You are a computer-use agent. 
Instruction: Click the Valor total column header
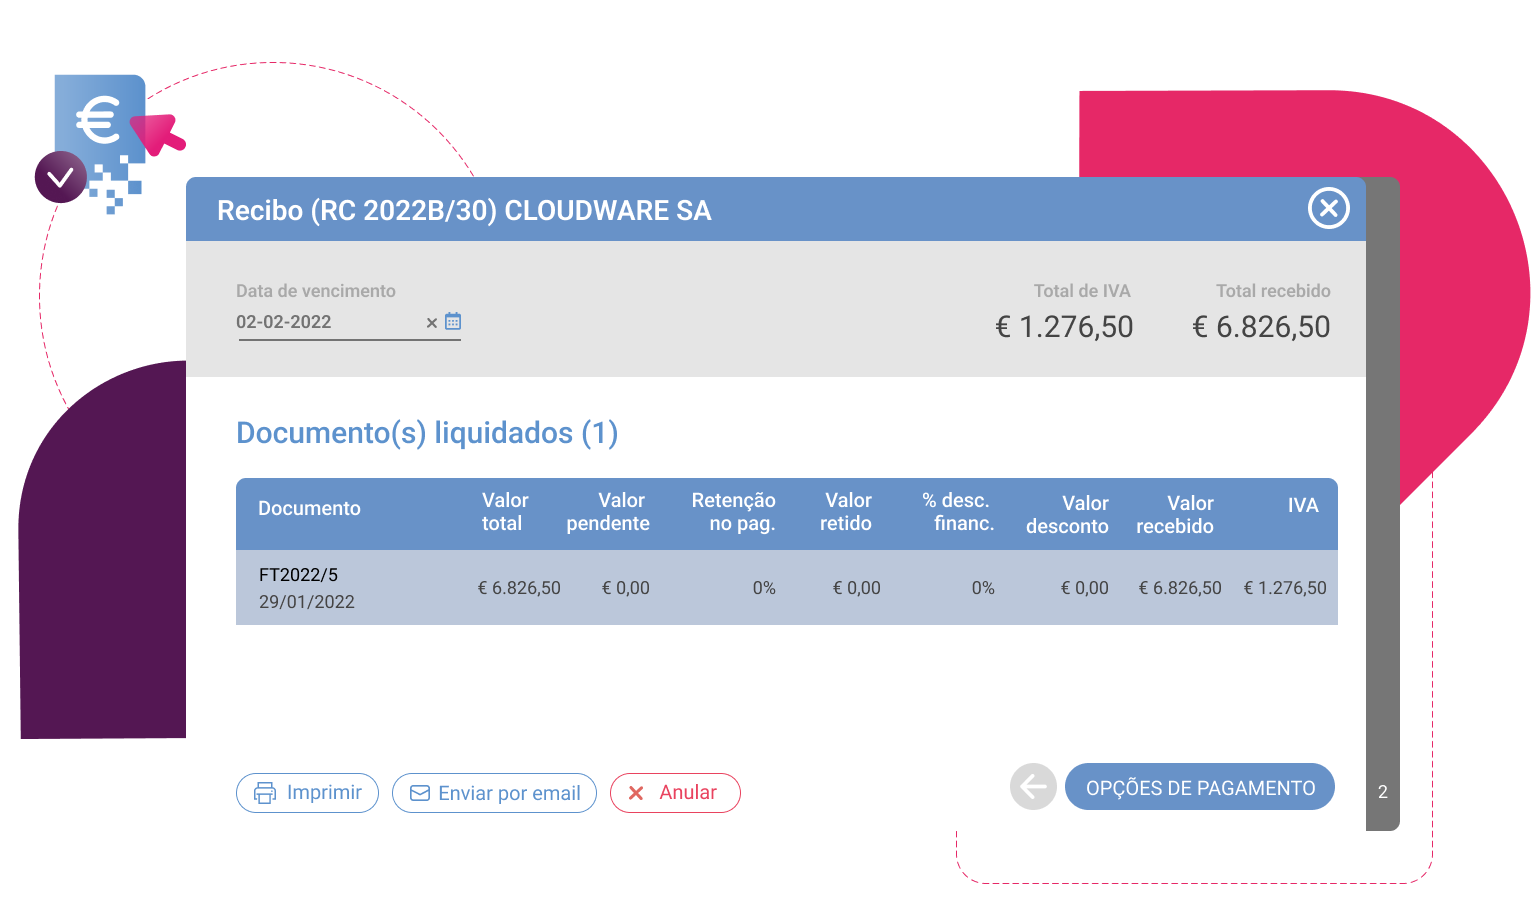click(504, 512)
